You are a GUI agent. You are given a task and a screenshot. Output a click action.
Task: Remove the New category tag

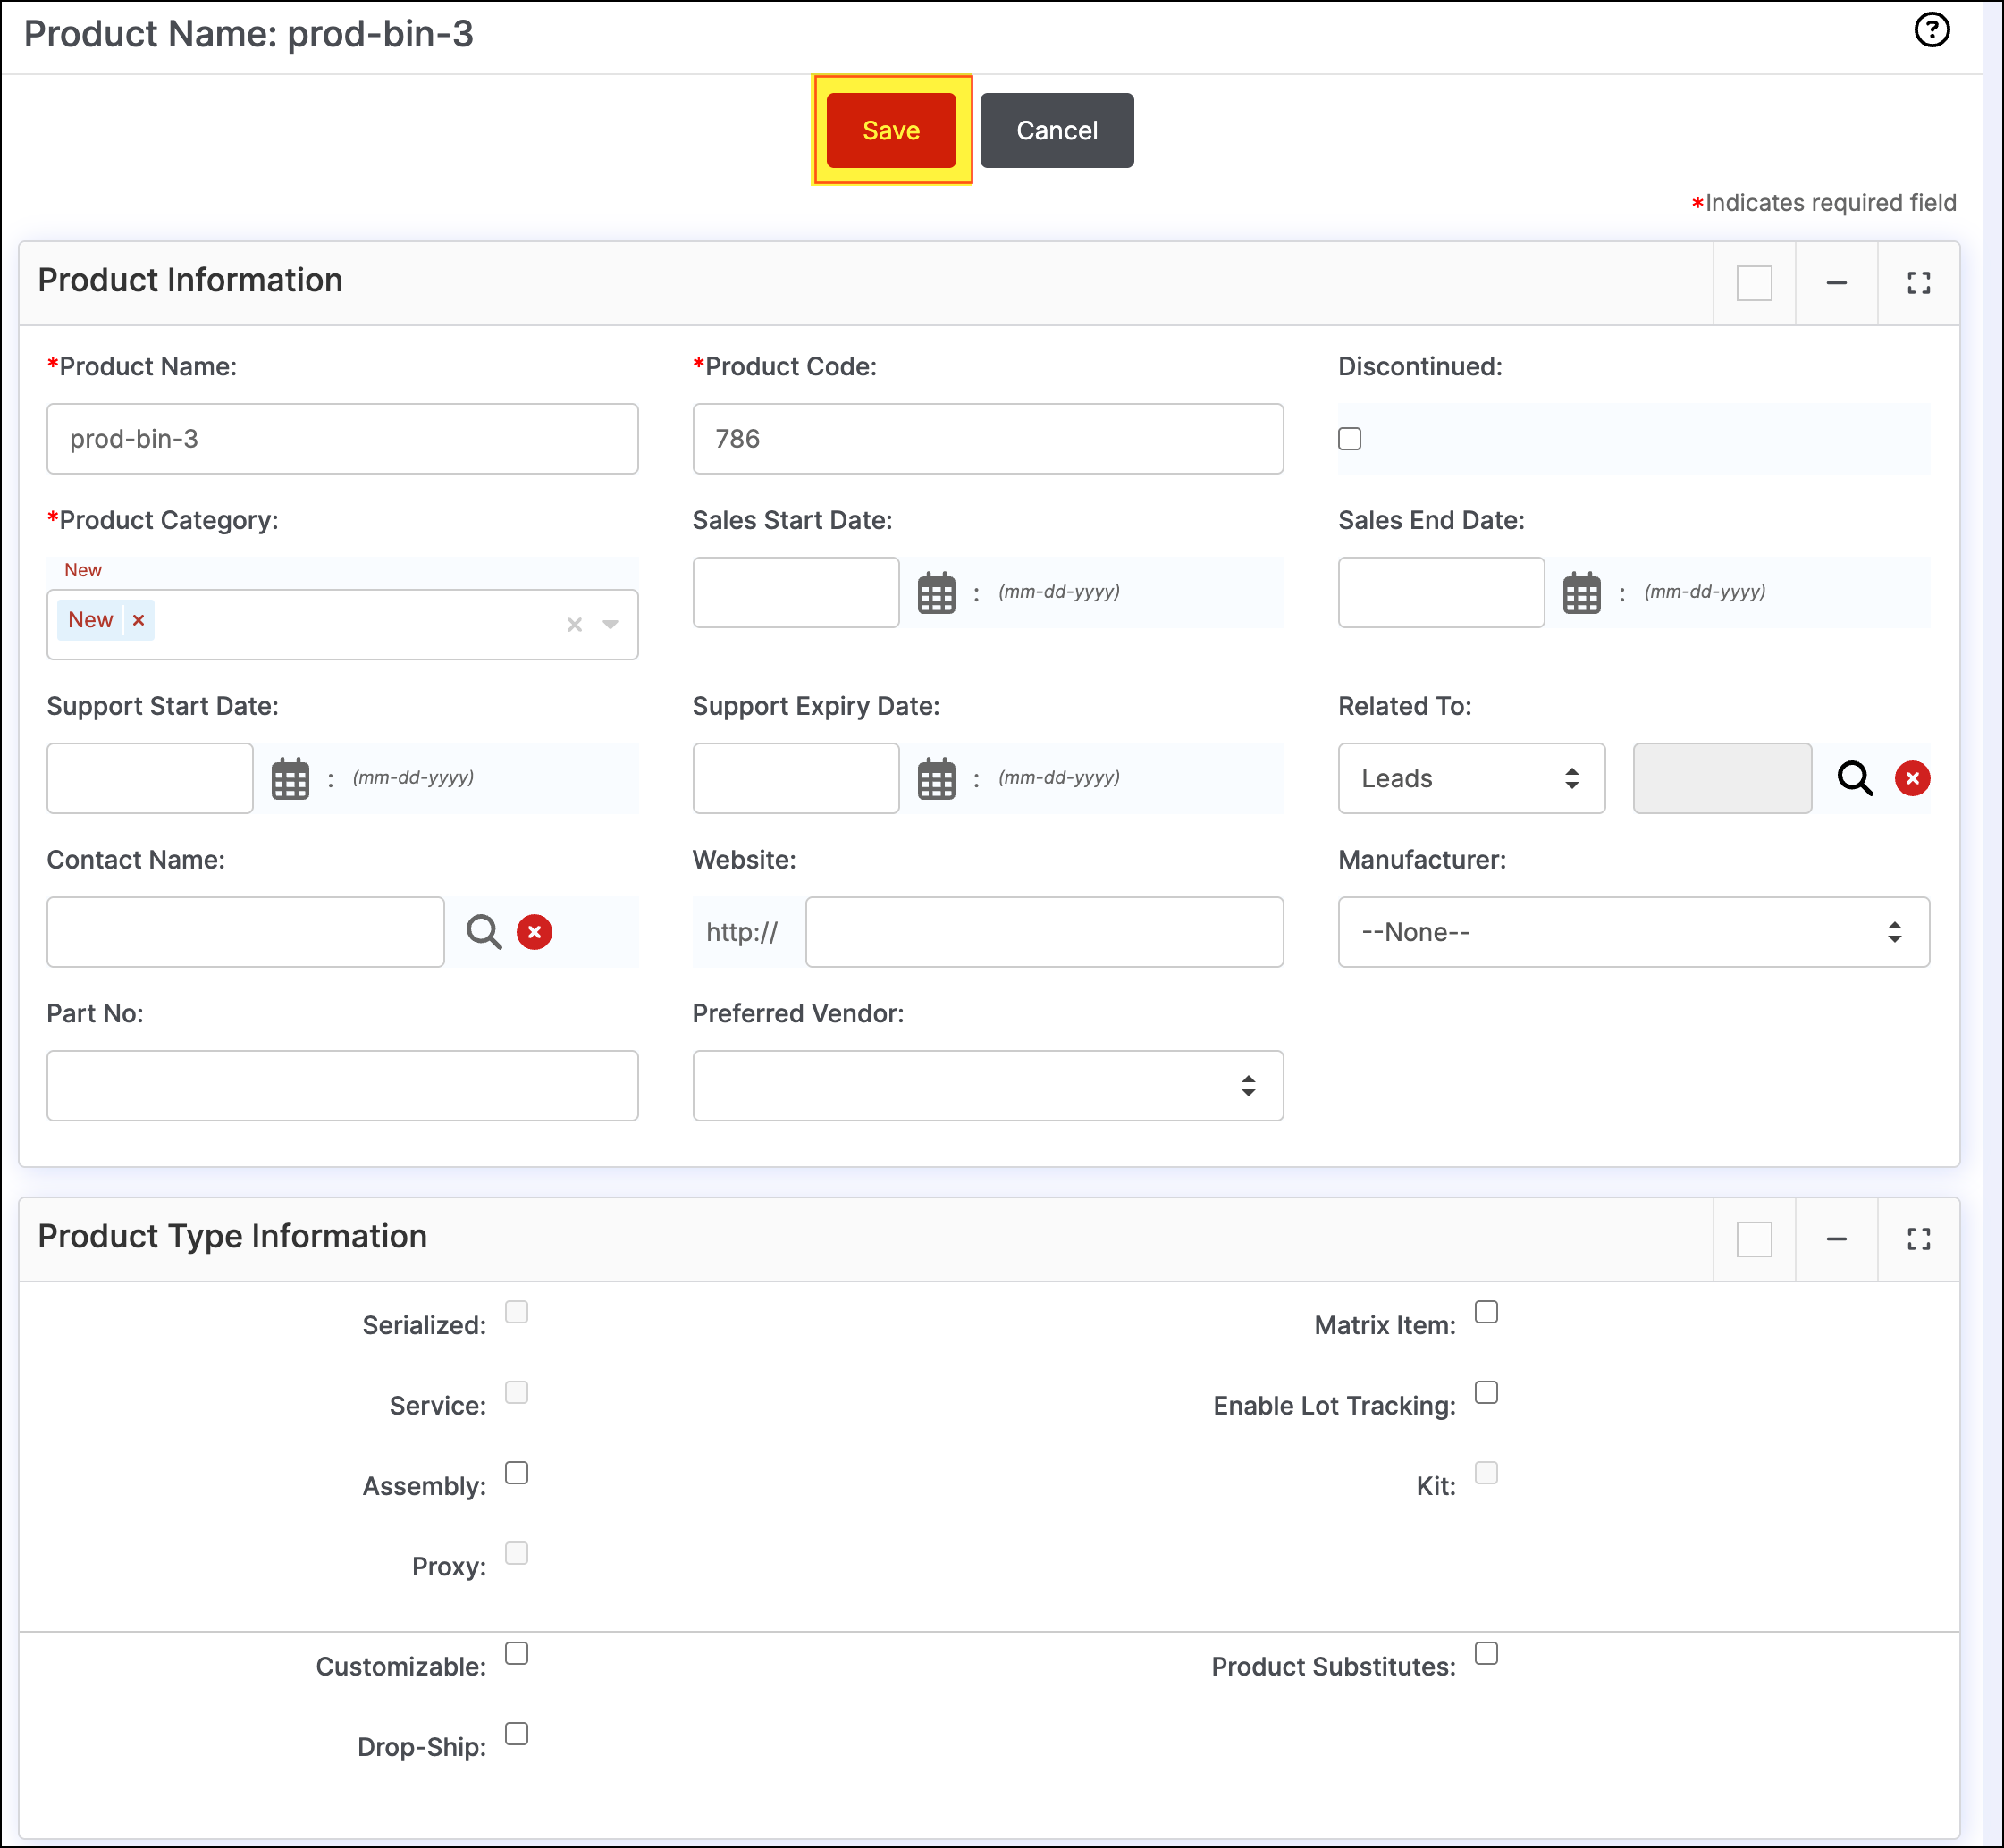[138, 620]
